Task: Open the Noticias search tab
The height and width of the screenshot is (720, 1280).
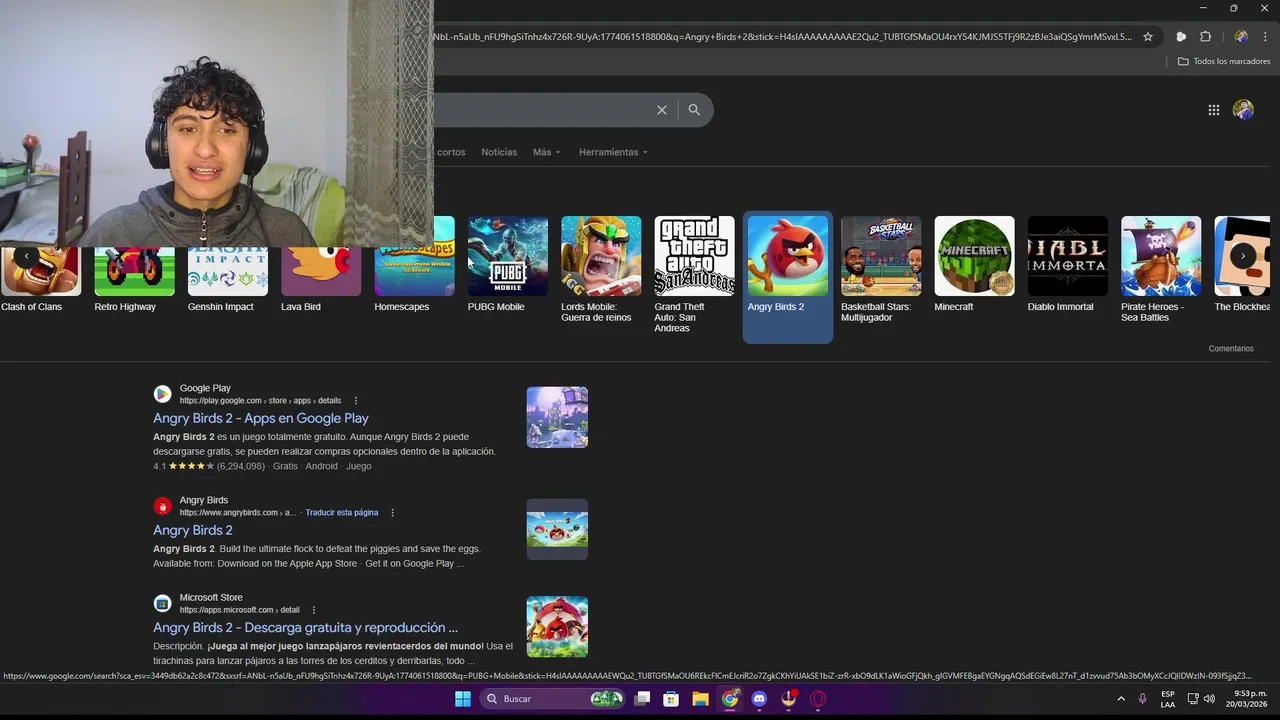Action: coord(499,152)
